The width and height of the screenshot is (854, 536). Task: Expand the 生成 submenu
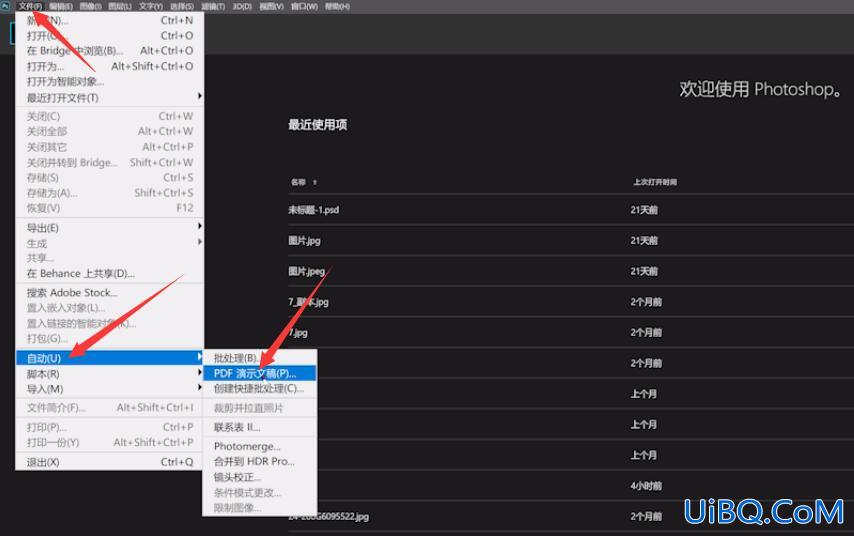tap(109, 243)
